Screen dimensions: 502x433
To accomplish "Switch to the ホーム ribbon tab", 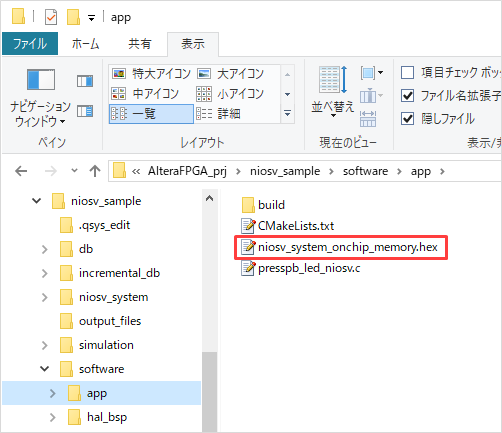I will click(x=86, y=44).
